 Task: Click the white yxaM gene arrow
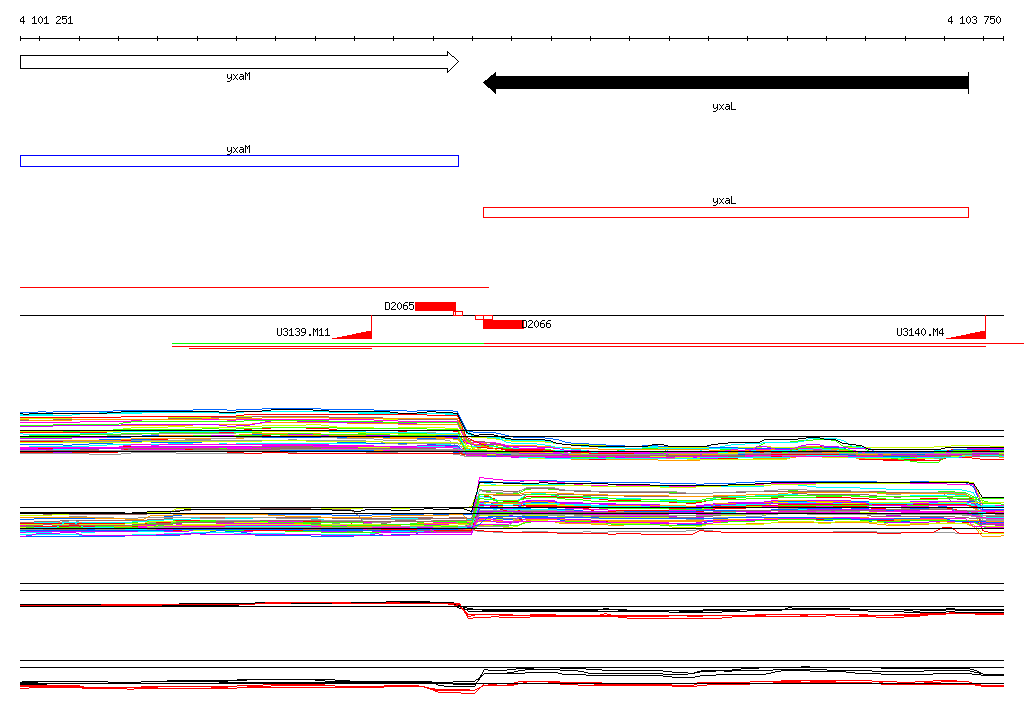pos(239,62)
